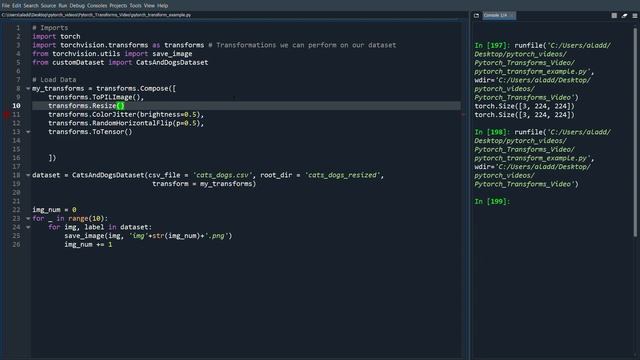The image size is (640, 360).
Task: Click the '# Imports' comment on line 1
Action: [x=50, y=28]
